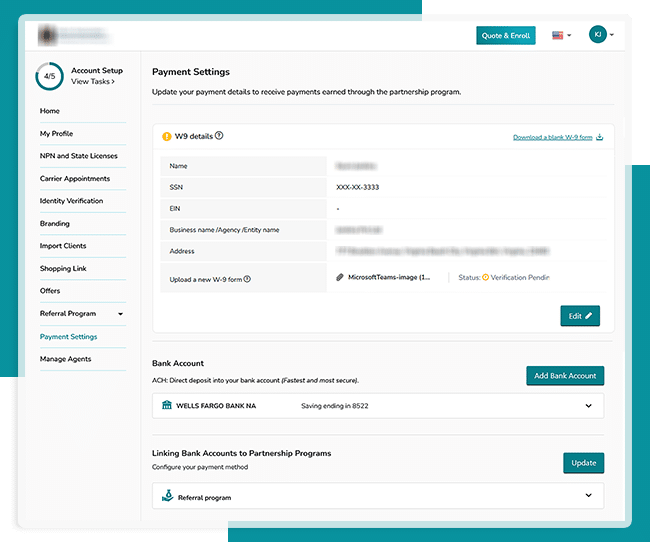Click the paperclip attachment icon
The image size is (650, 542).
tap(340, 277)
